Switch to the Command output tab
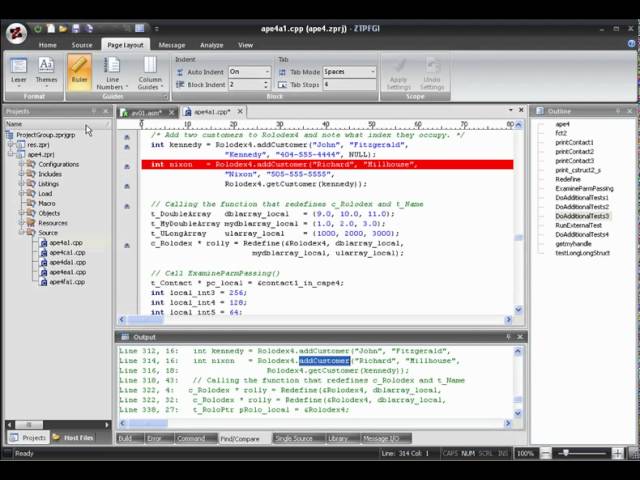Viewport: 640px width, 480px height. click(196, 438)
